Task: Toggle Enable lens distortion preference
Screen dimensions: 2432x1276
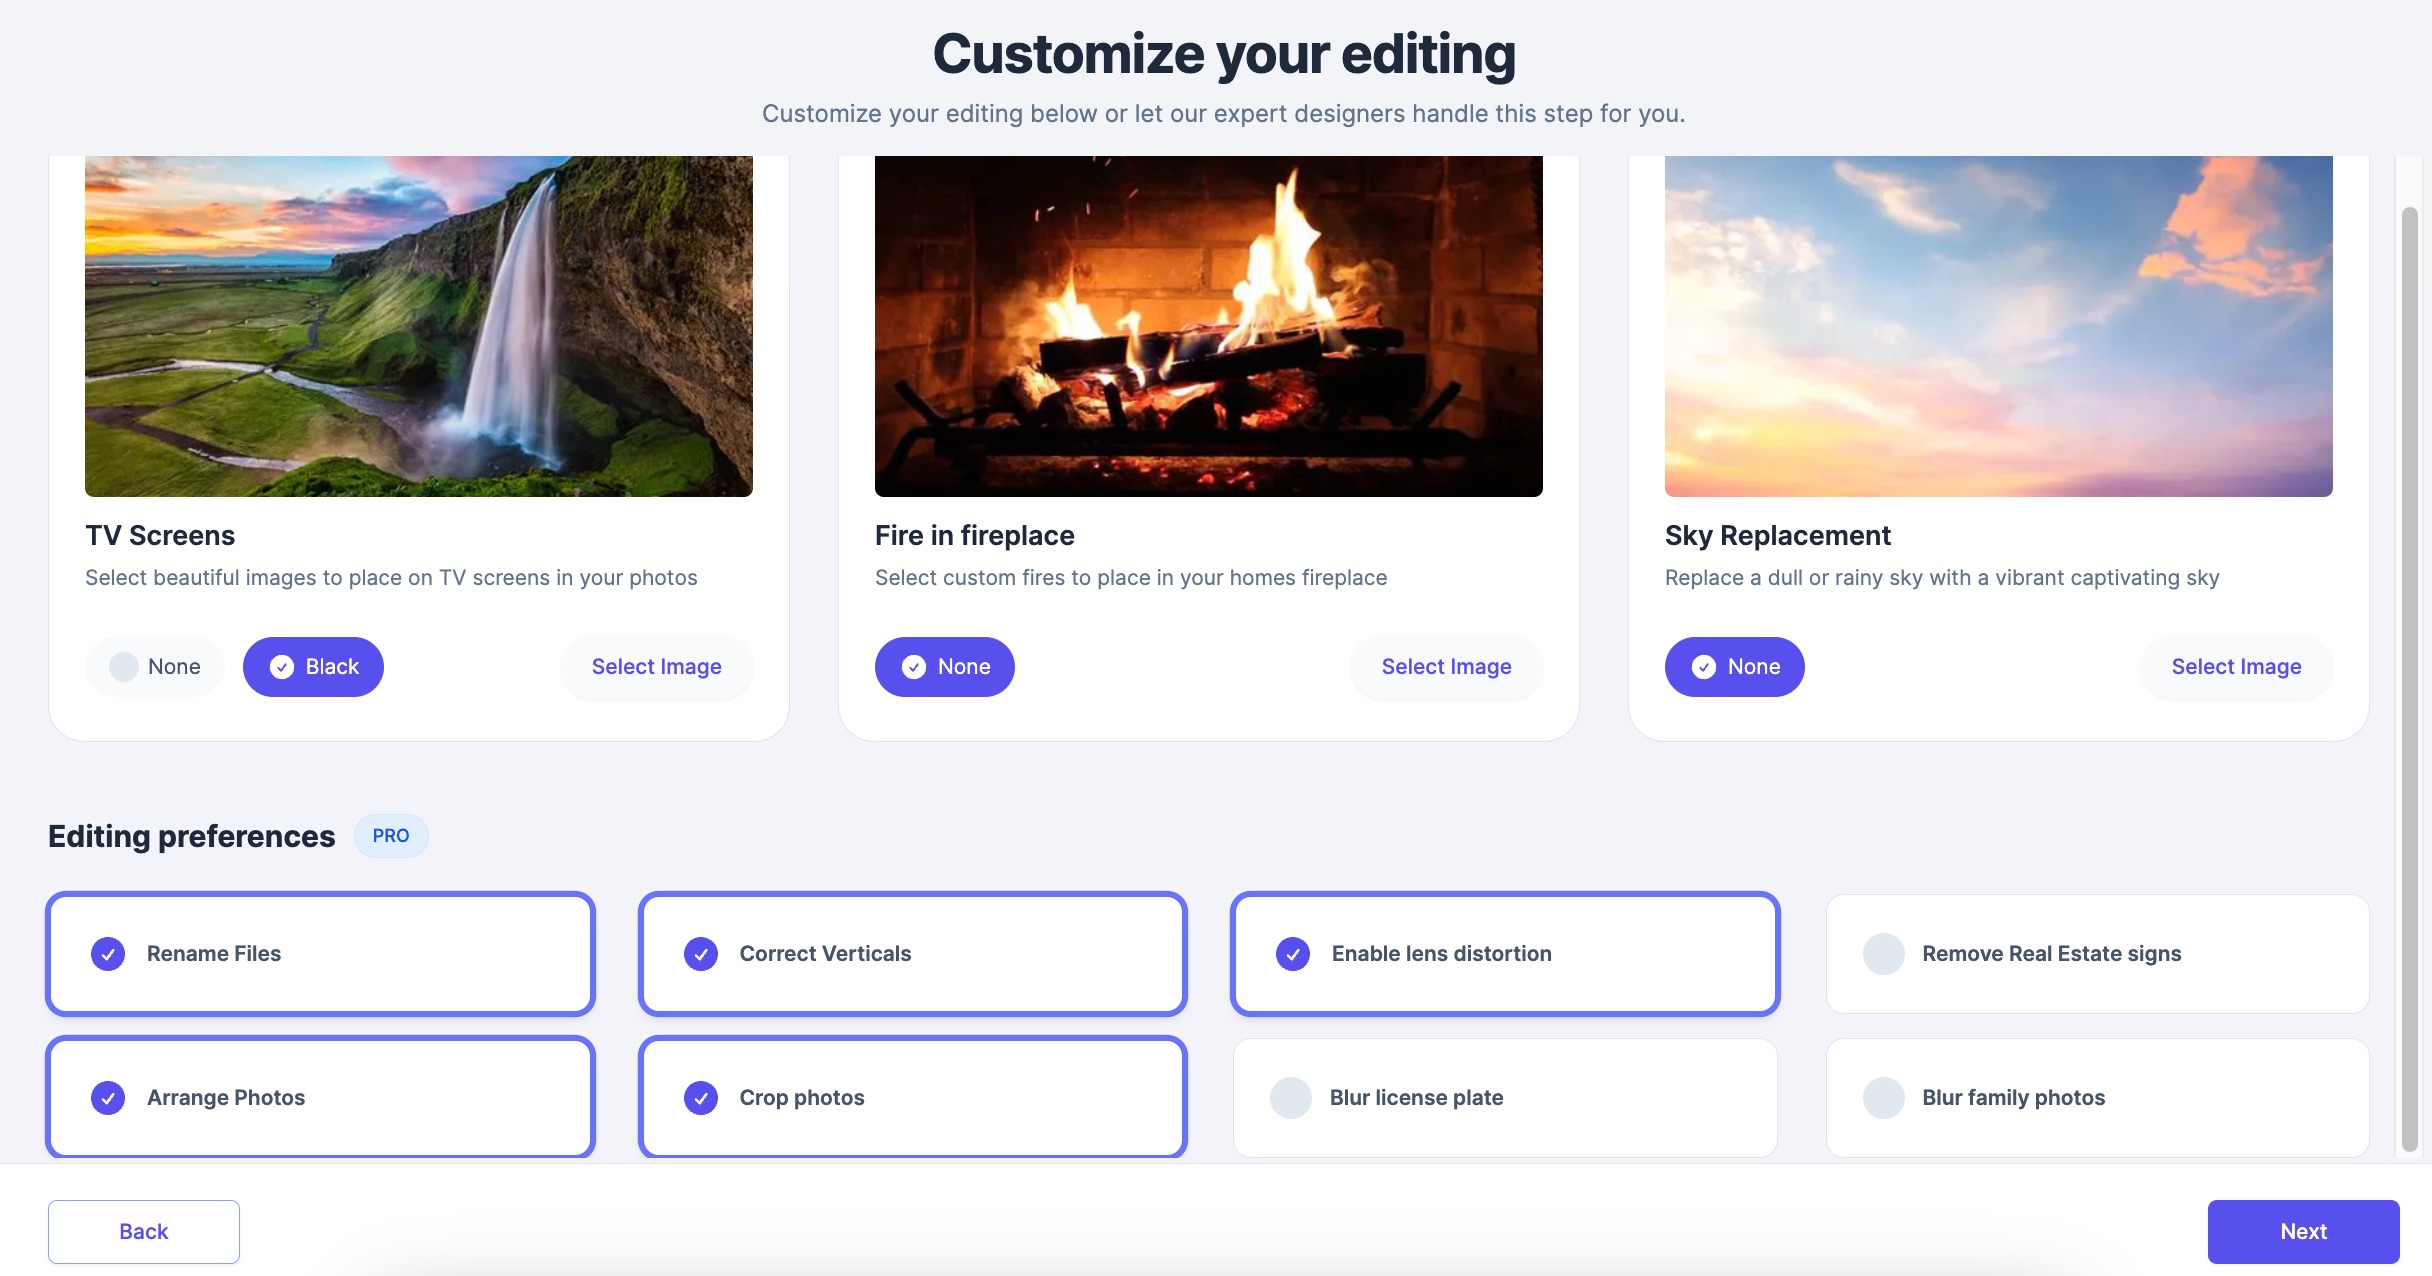Action: coord(1505,954)
